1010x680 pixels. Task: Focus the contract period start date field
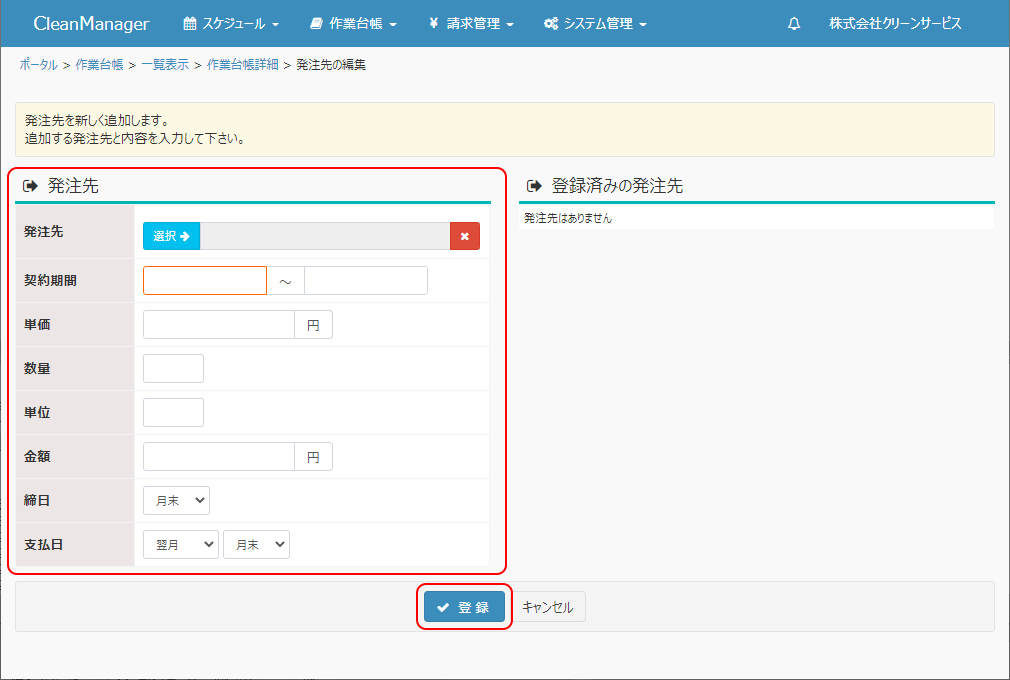coord(205,281)
